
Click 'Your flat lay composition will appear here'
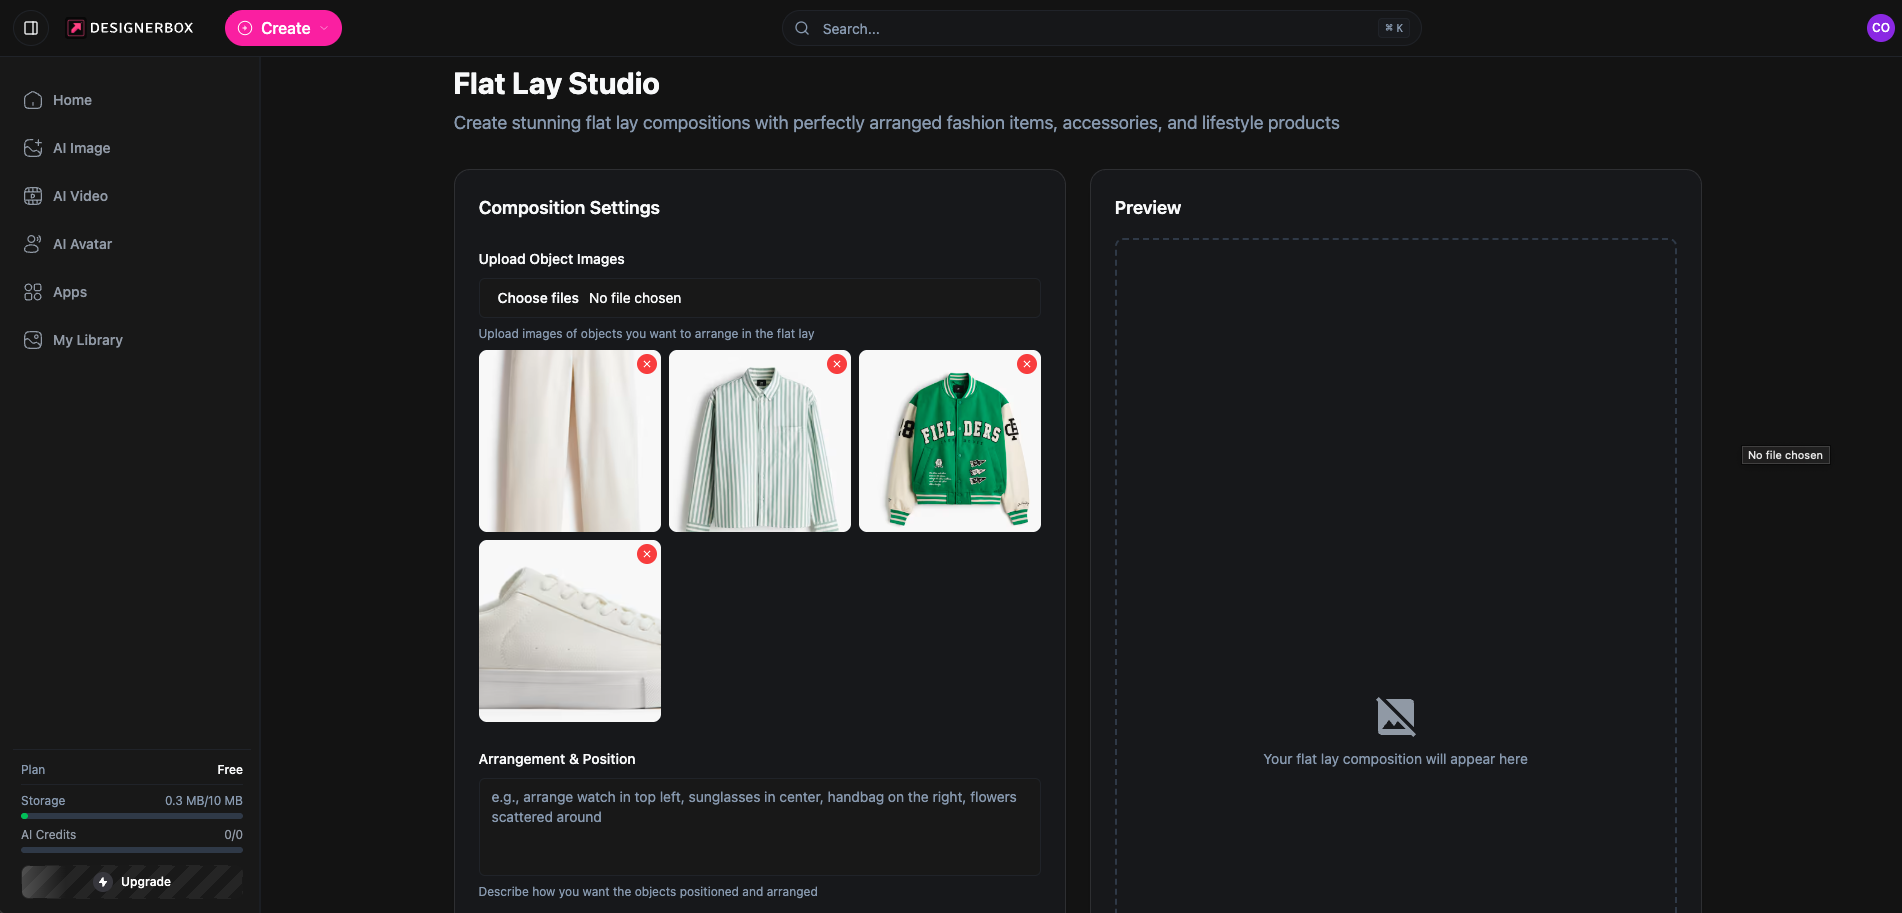[x=1395, y=759]
